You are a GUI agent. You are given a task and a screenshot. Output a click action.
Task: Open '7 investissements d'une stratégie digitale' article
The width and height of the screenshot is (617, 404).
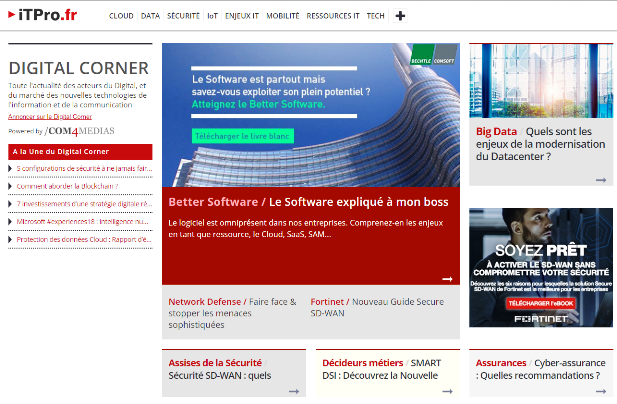tap(84, 204)
